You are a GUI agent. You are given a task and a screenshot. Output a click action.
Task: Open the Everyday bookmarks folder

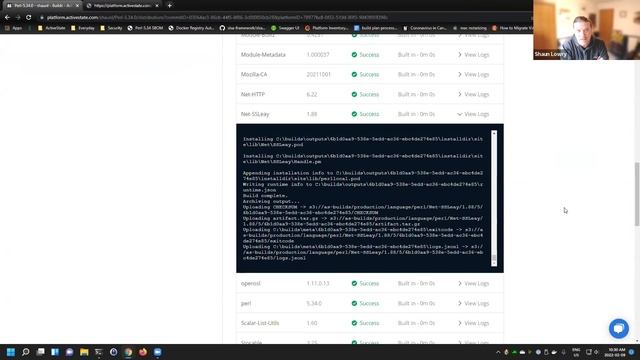click(x=83, y=28)
